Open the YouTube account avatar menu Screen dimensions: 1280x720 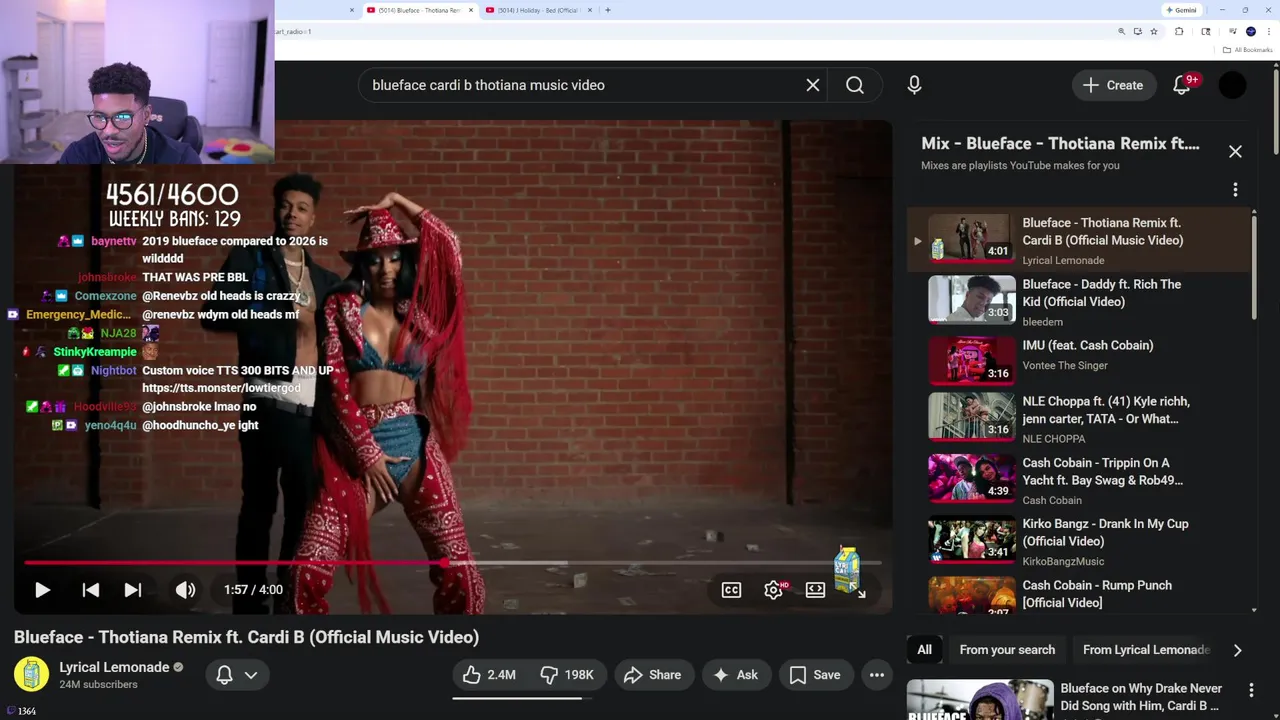coord(1233,85)
